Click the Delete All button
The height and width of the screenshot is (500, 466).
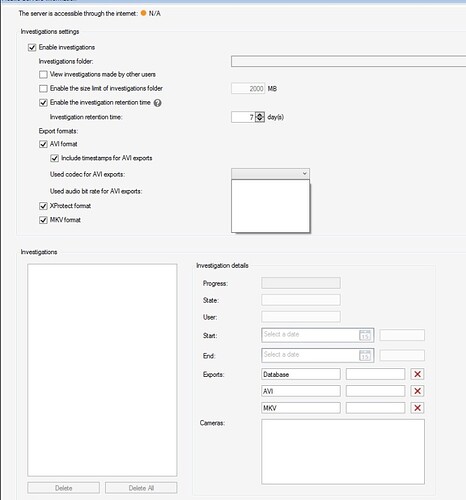141,488
